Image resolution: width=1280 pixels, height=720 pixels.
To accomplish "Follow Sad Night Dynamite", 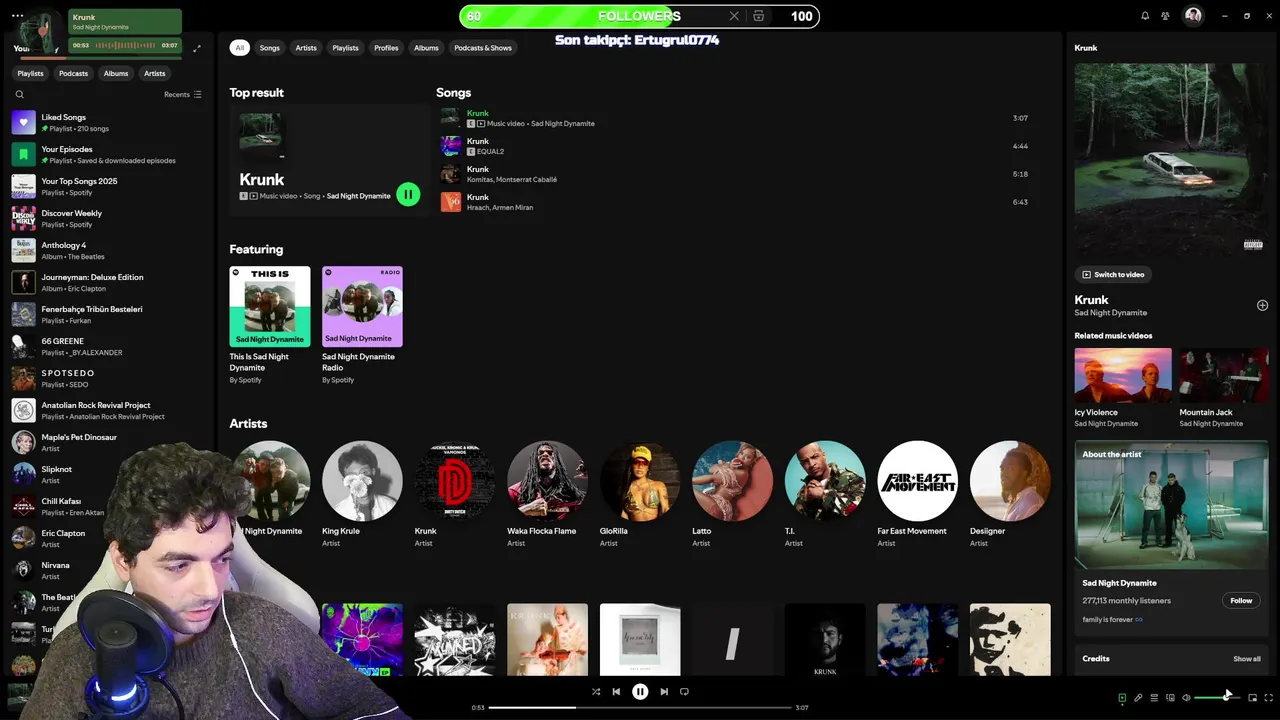I will coord(1241,600).
